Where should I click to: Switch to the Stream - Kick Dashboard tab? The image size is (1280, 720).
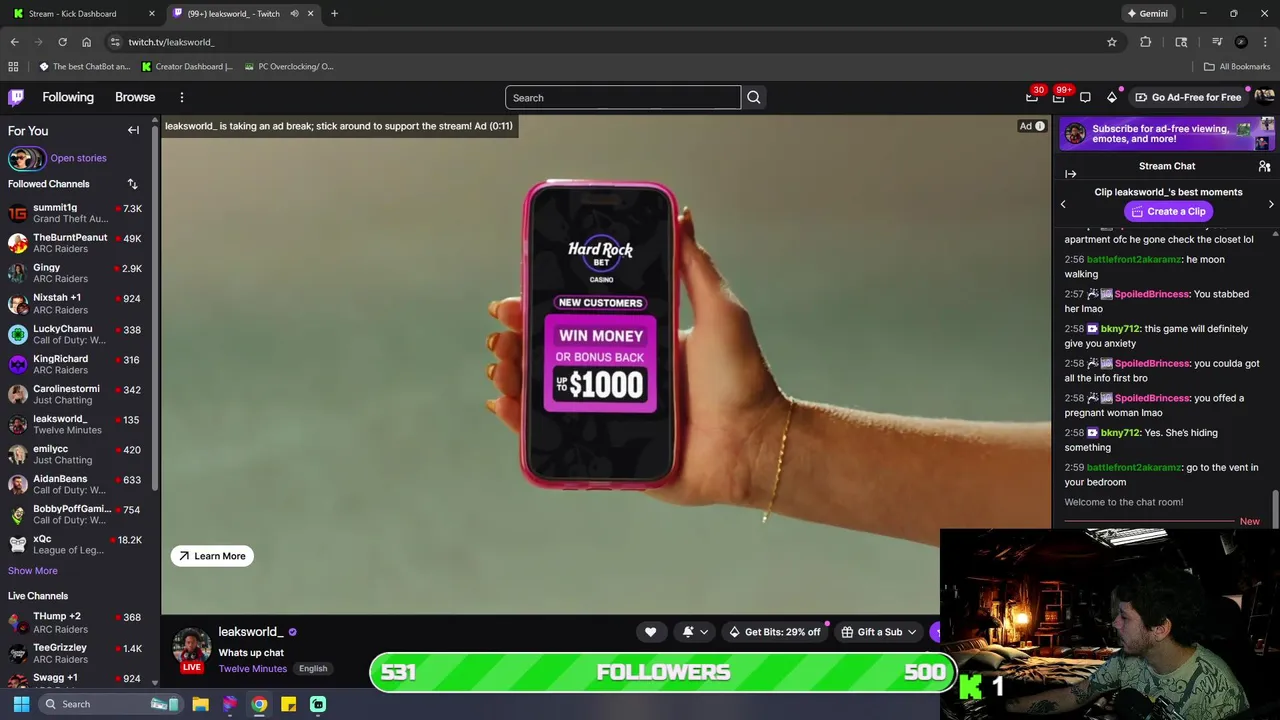tap(80, 14)
